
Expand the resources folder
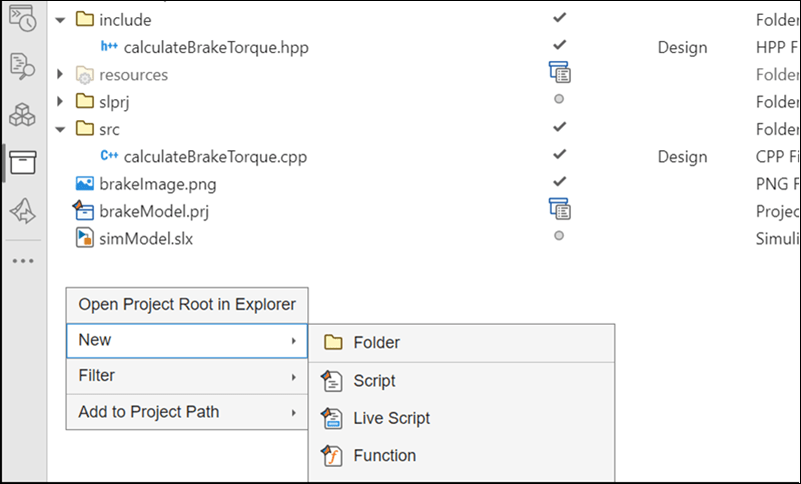[61, 75]
